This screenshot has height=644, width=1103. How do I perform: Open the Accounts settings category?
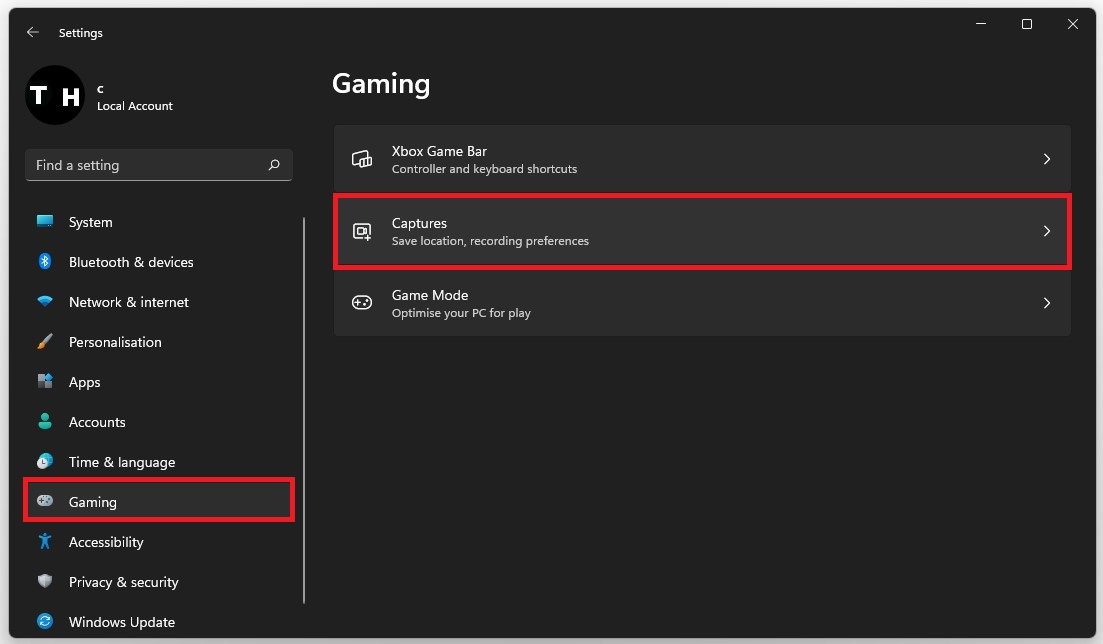point(97,422)
